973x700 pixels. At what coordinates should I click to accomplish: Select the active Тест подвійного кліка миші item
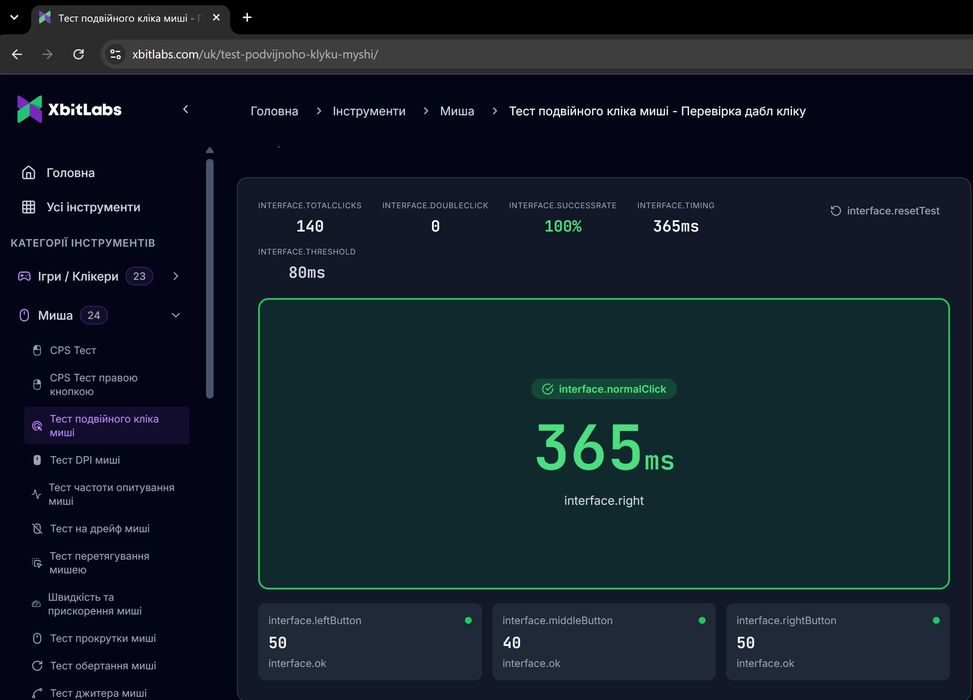tap(107, 426)
